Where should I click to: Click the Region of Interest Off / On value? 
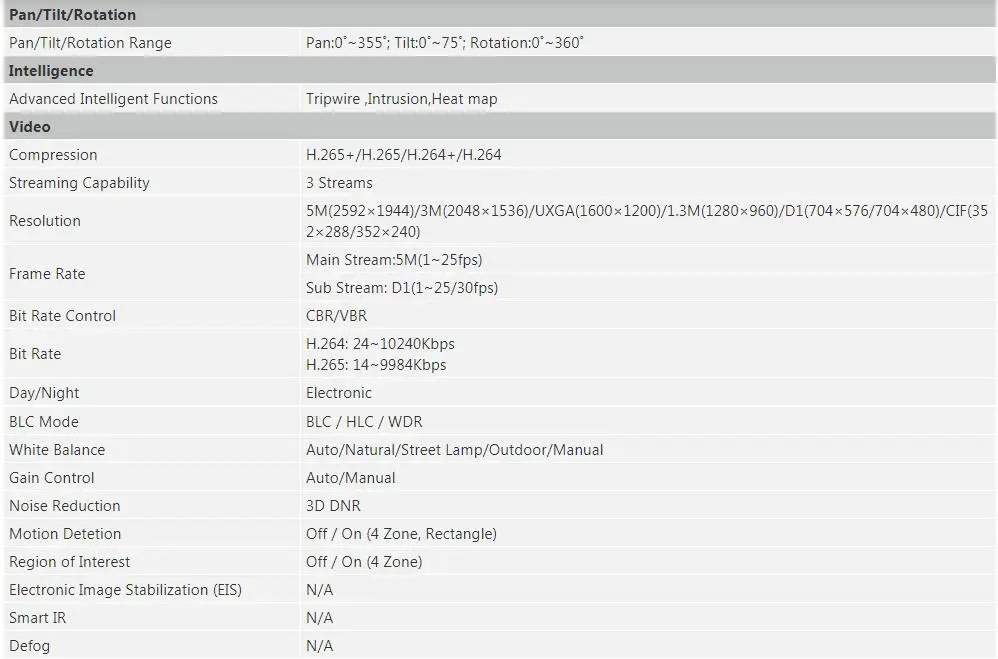click(364, 562)
